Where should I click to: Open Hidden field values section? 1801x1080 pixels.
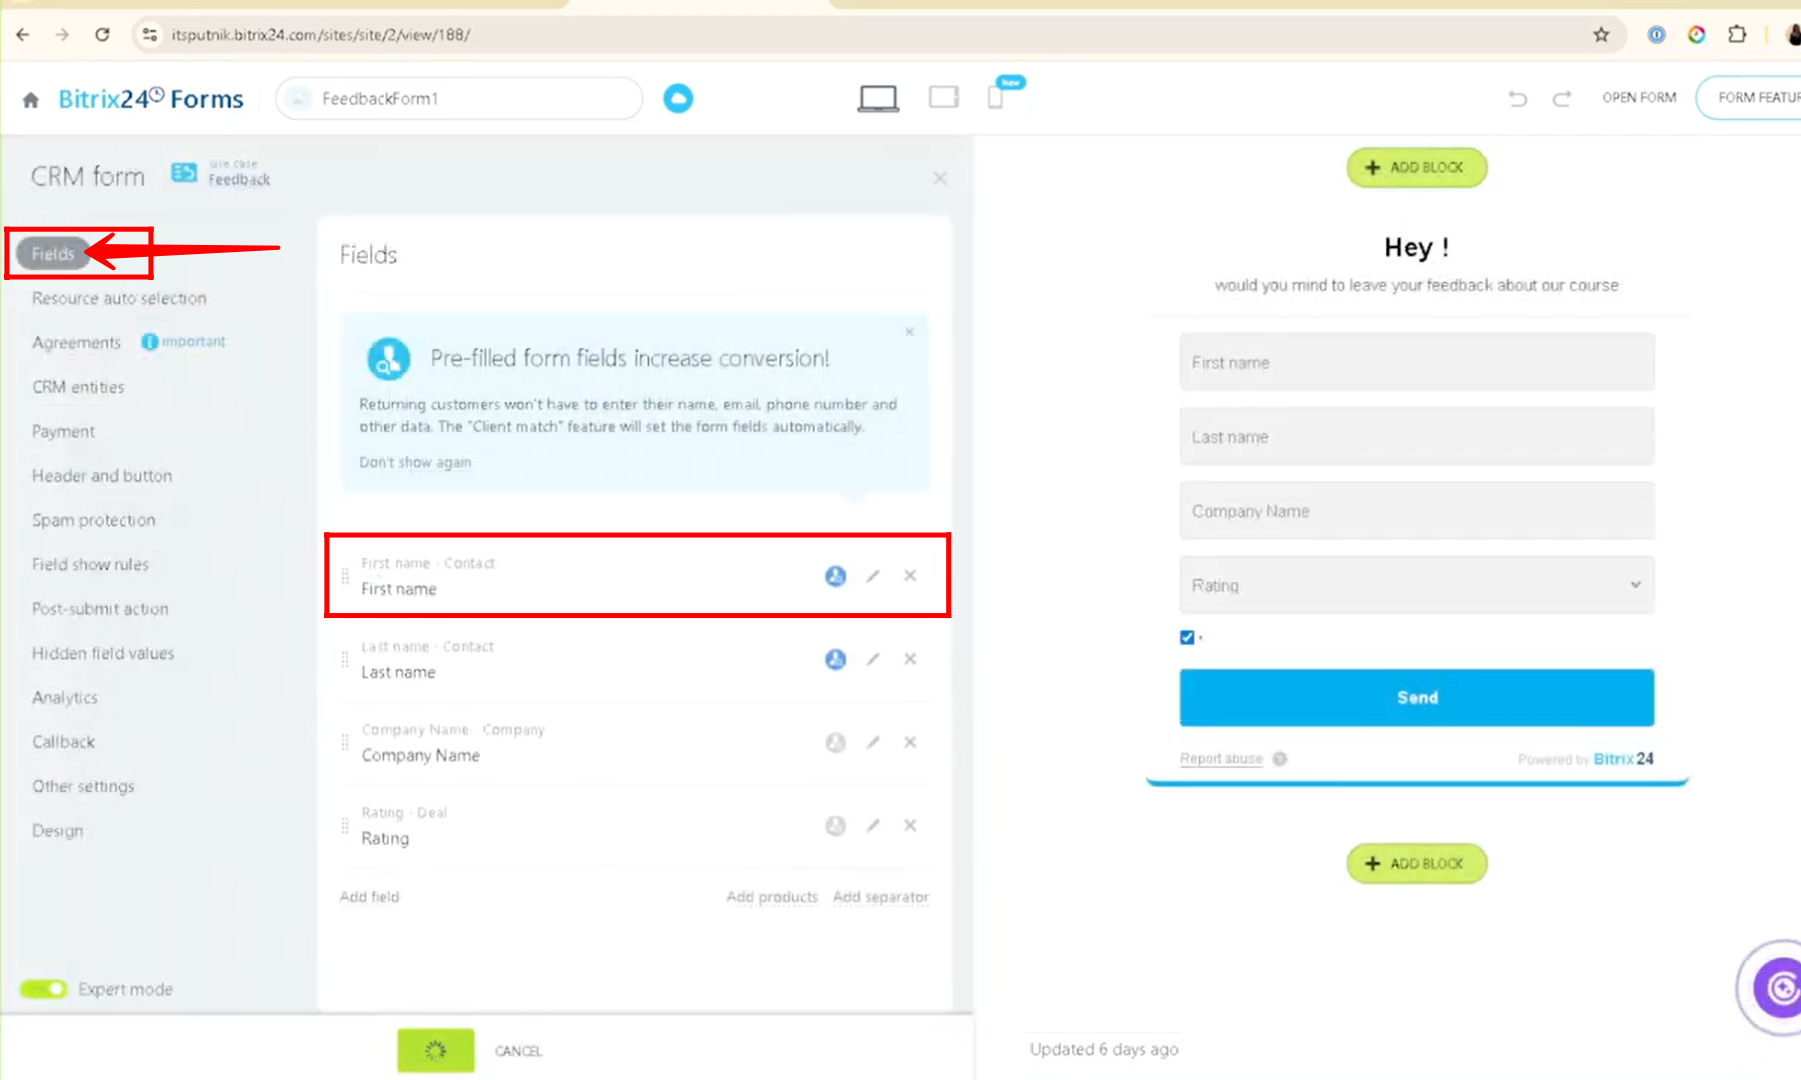[x=103, y=653]
